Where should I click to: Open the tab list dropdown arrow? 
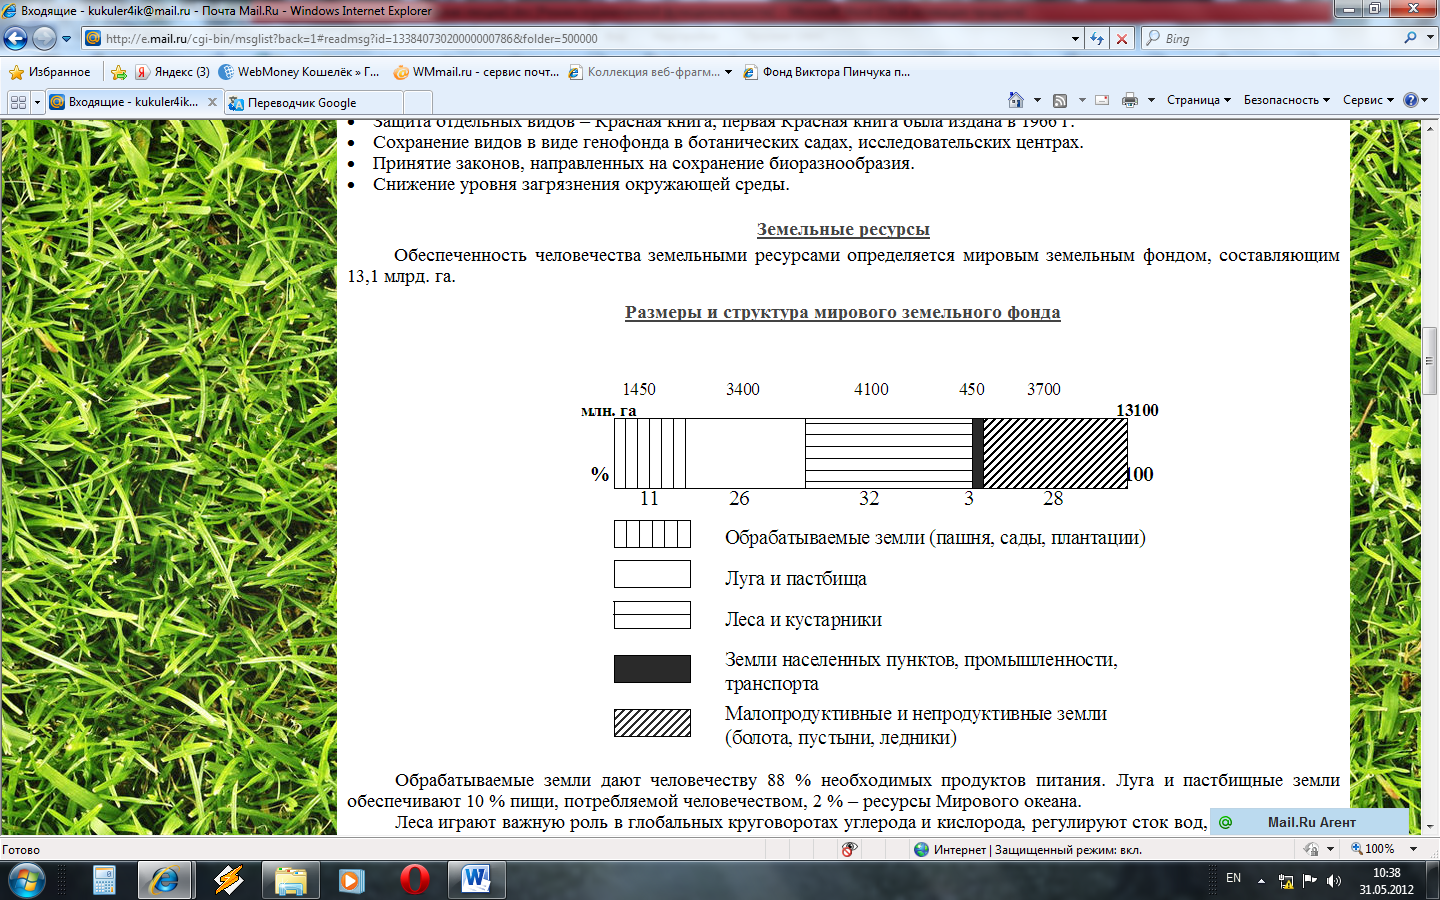[37, 102]
